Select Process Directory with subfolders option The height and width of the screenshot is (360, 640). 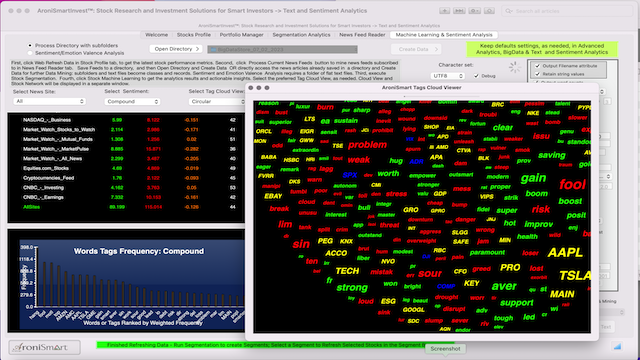pos(30,45)
